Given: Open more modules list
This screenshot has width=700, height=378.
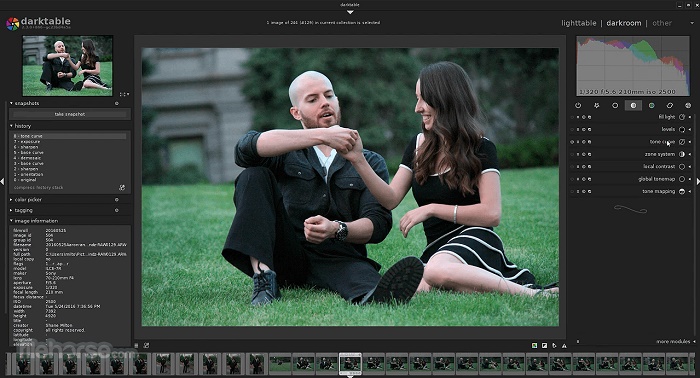Looking at the screenshot, I should coord(673,341).
